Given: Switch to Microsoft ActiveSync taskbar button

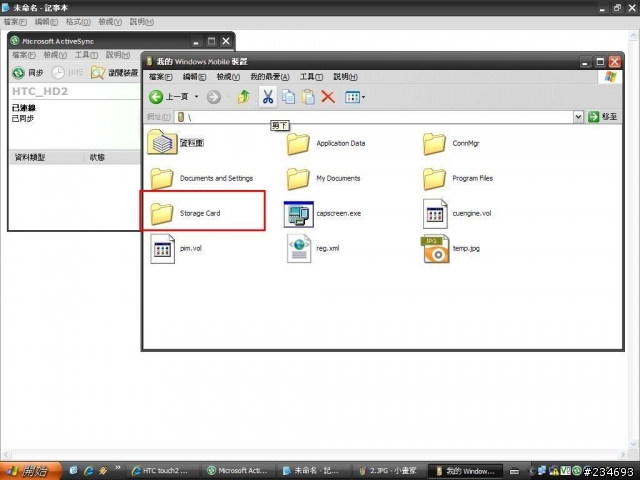Looking at the screenshot, I should pos(238,471).
